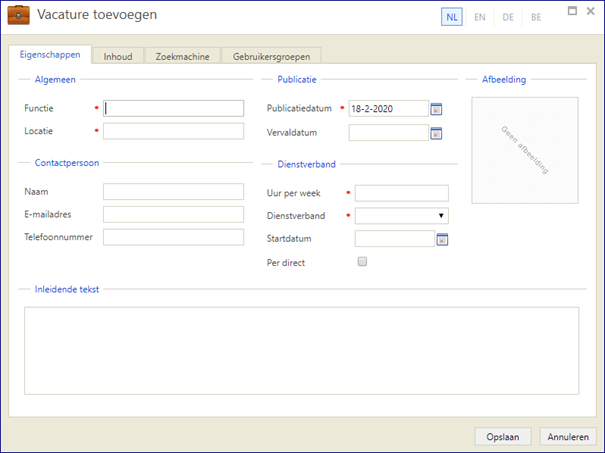Click the briefcase vacancy icon

pos(19,15)
